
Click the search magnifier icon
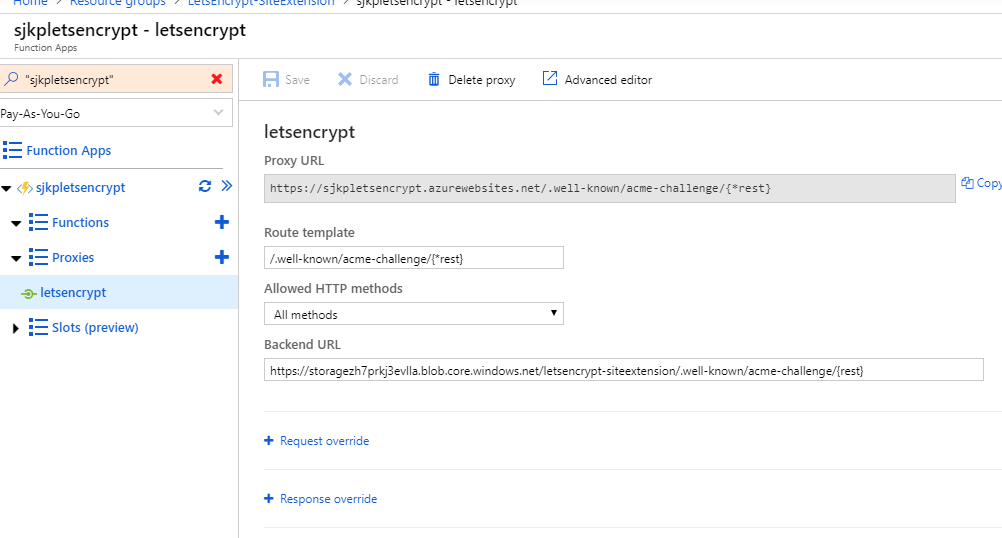tap(11, 79)
